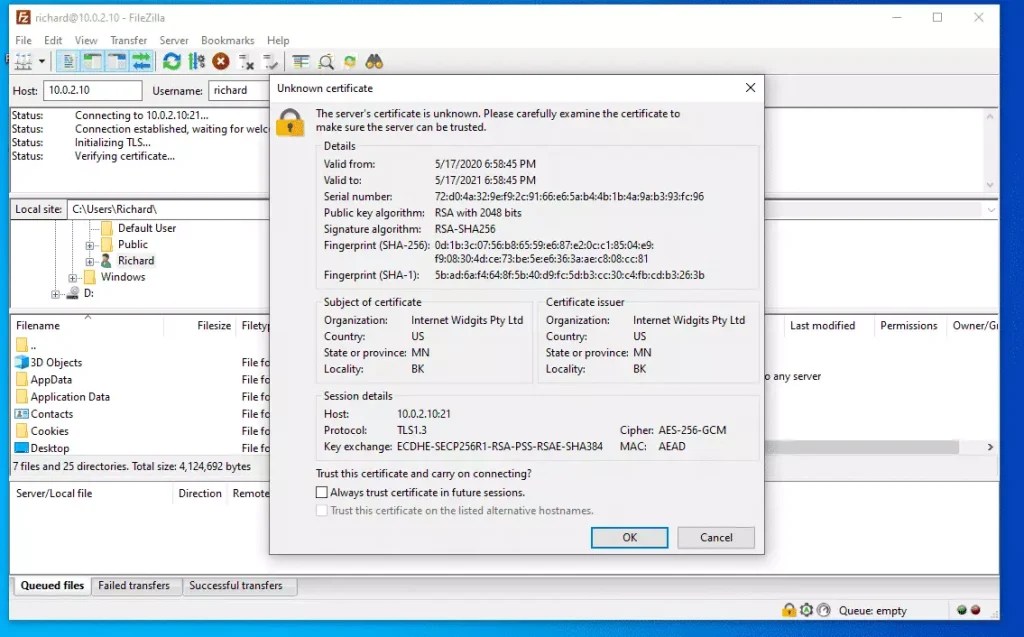Screen dimensions: 1024x637
Task: Click the reconnect to last server icon
Action: click(x=270, y=62)
